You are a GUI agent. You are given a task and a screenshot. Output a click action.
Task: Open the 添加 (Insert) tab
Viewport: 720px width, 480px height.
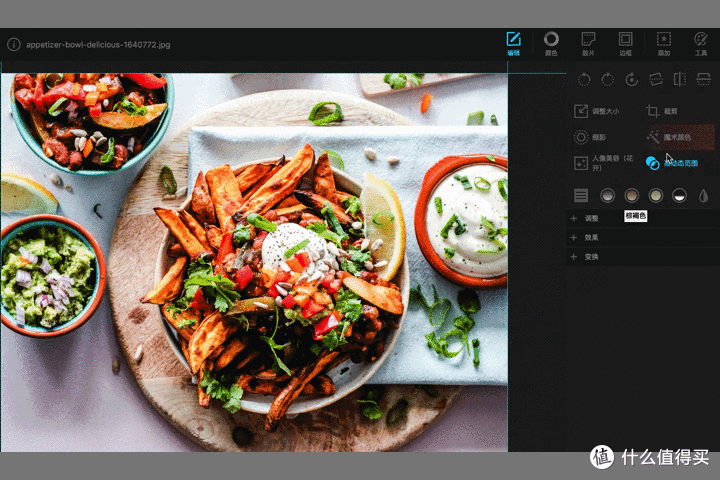664,44
